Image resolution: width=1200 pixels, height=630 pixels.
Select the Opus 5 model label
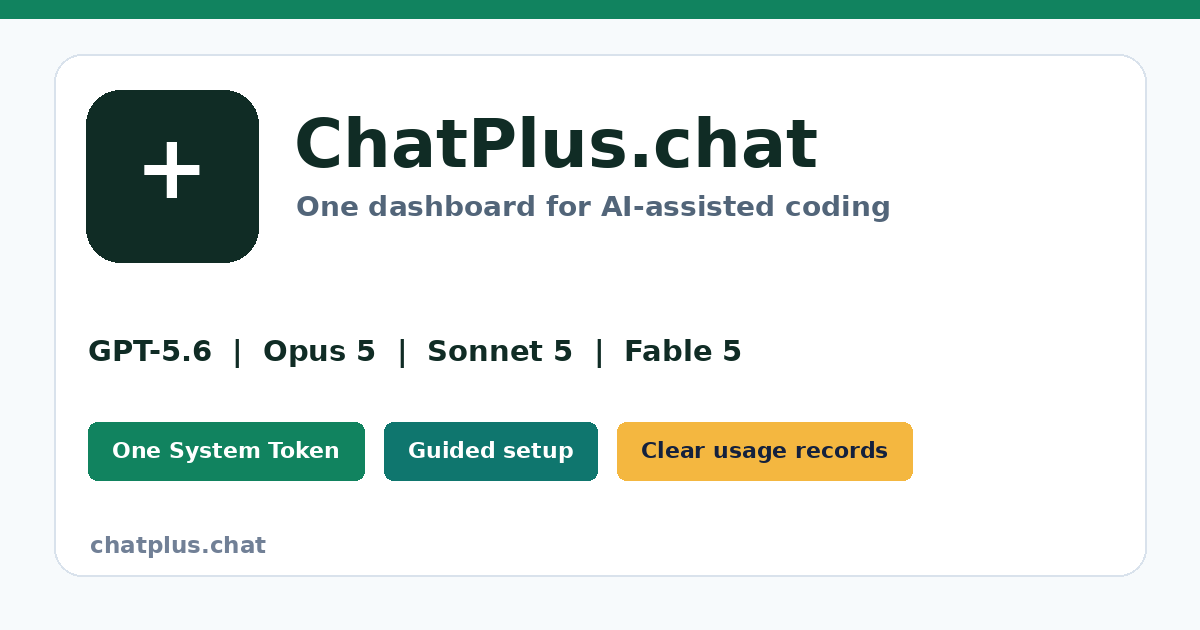point(319,352)
